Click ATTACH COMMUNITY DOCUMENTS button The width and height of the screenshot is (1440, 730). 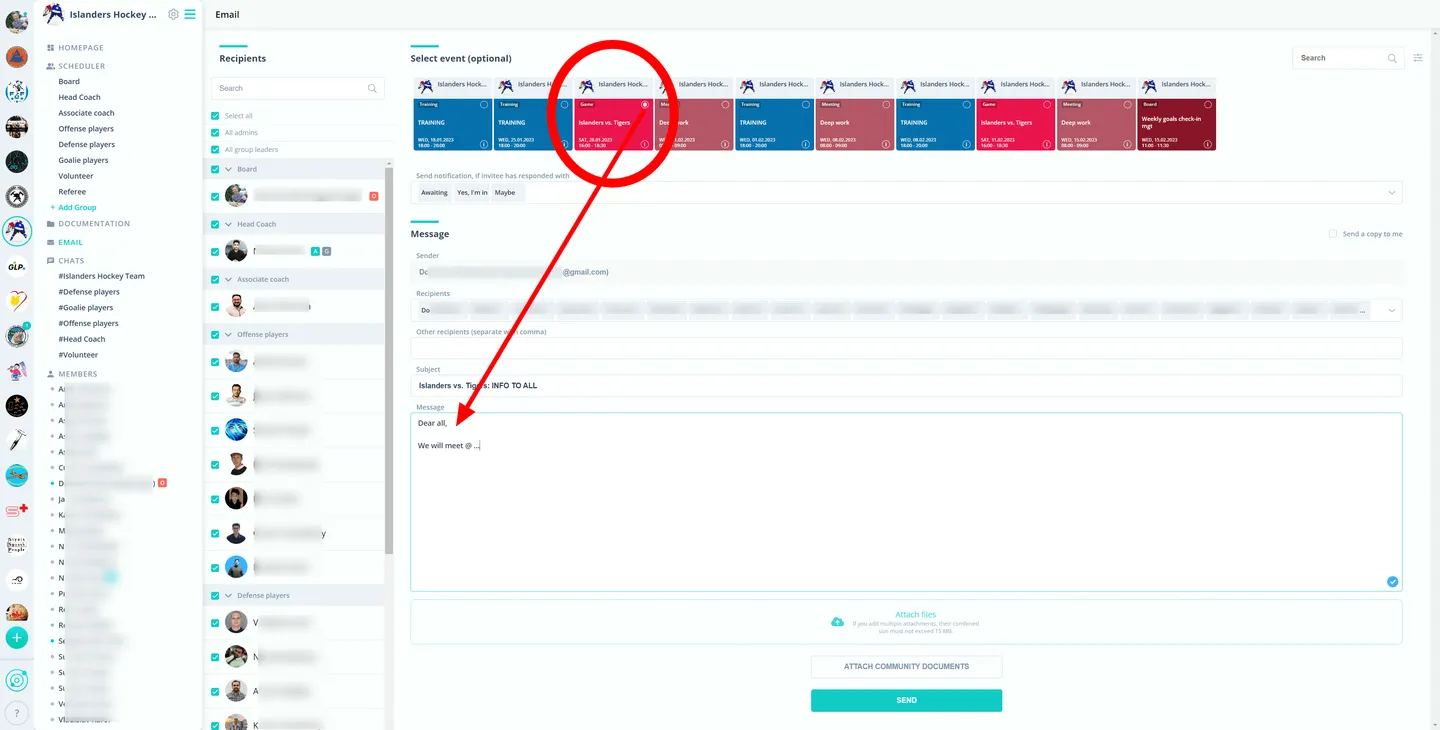(x=906, y=666)
